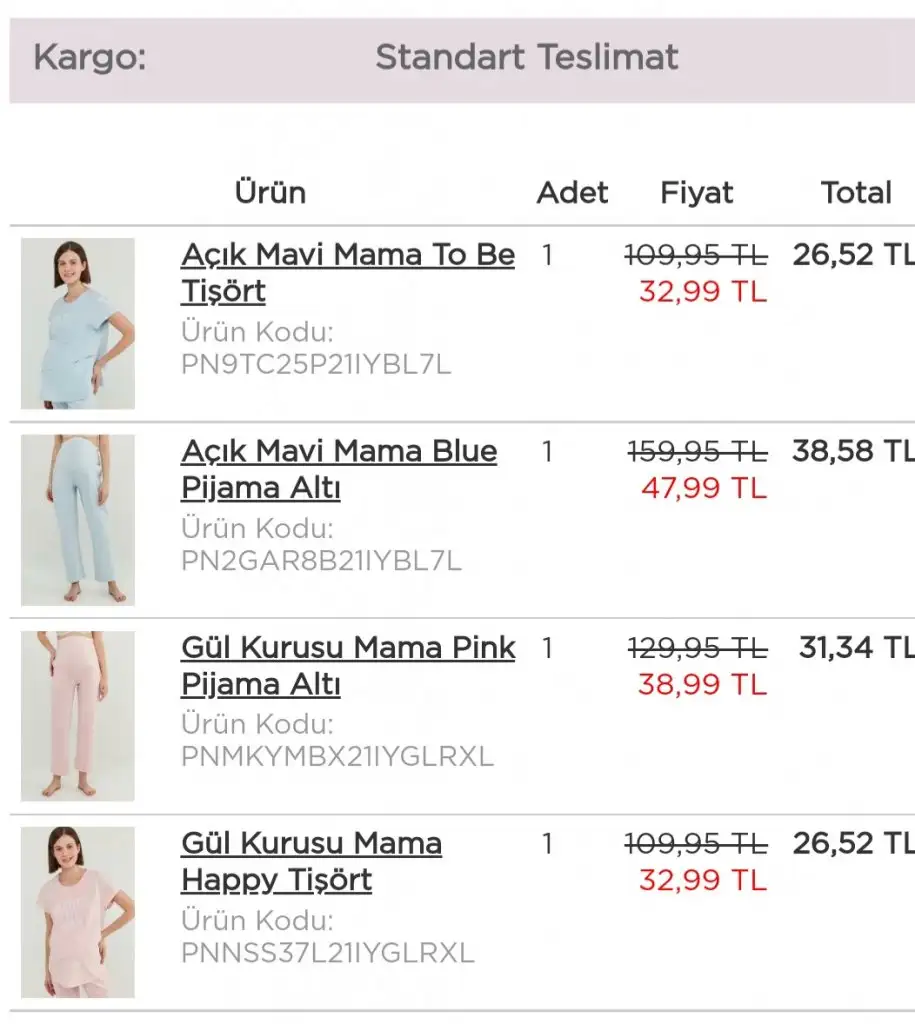Open the pink pajama pants product image
This screenshot has width=915, height=1024.
(78, 716)
